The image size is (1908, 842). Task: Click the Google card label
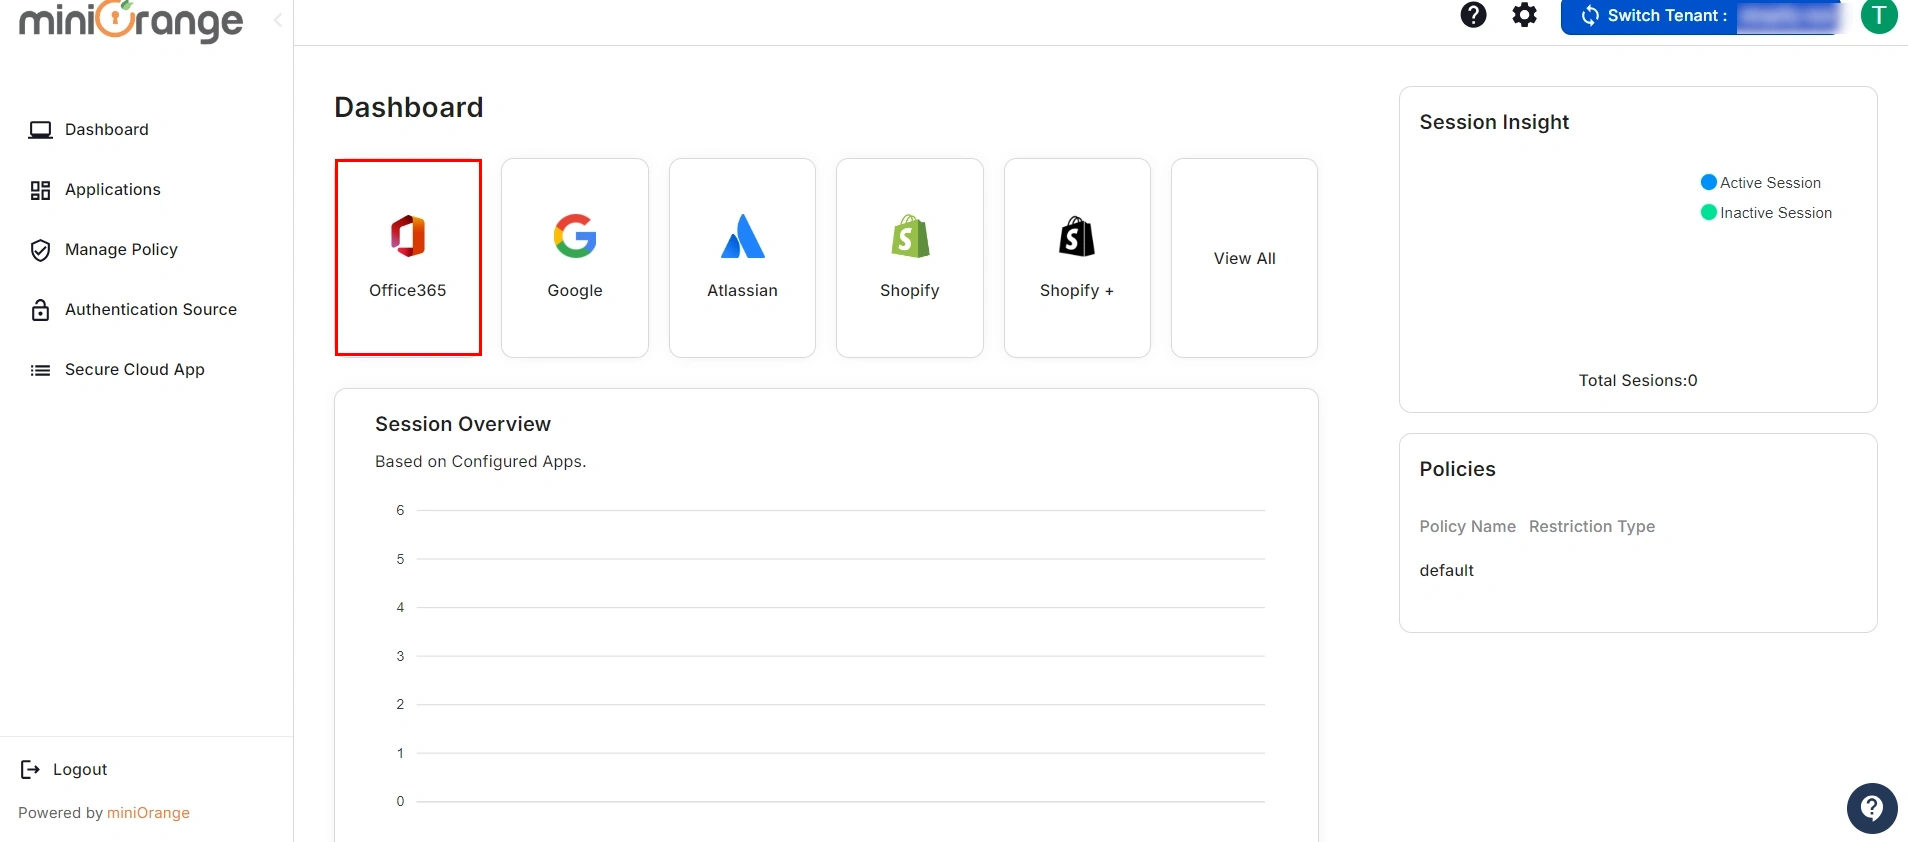(x=575, y=290)
